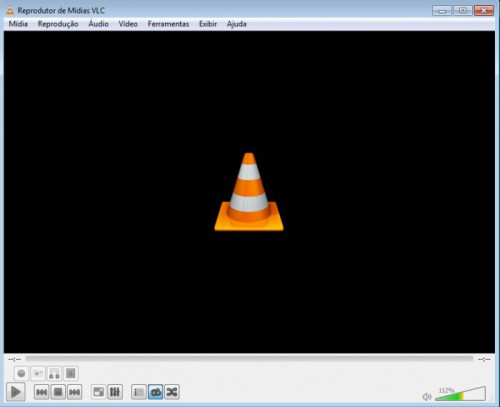
Task: Expand the Ferramentas menu
Action: pos(168,24)
